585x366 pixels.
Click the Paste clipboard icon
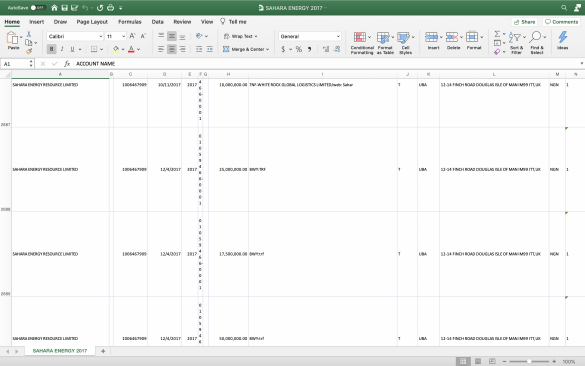(x=12, y=38)
